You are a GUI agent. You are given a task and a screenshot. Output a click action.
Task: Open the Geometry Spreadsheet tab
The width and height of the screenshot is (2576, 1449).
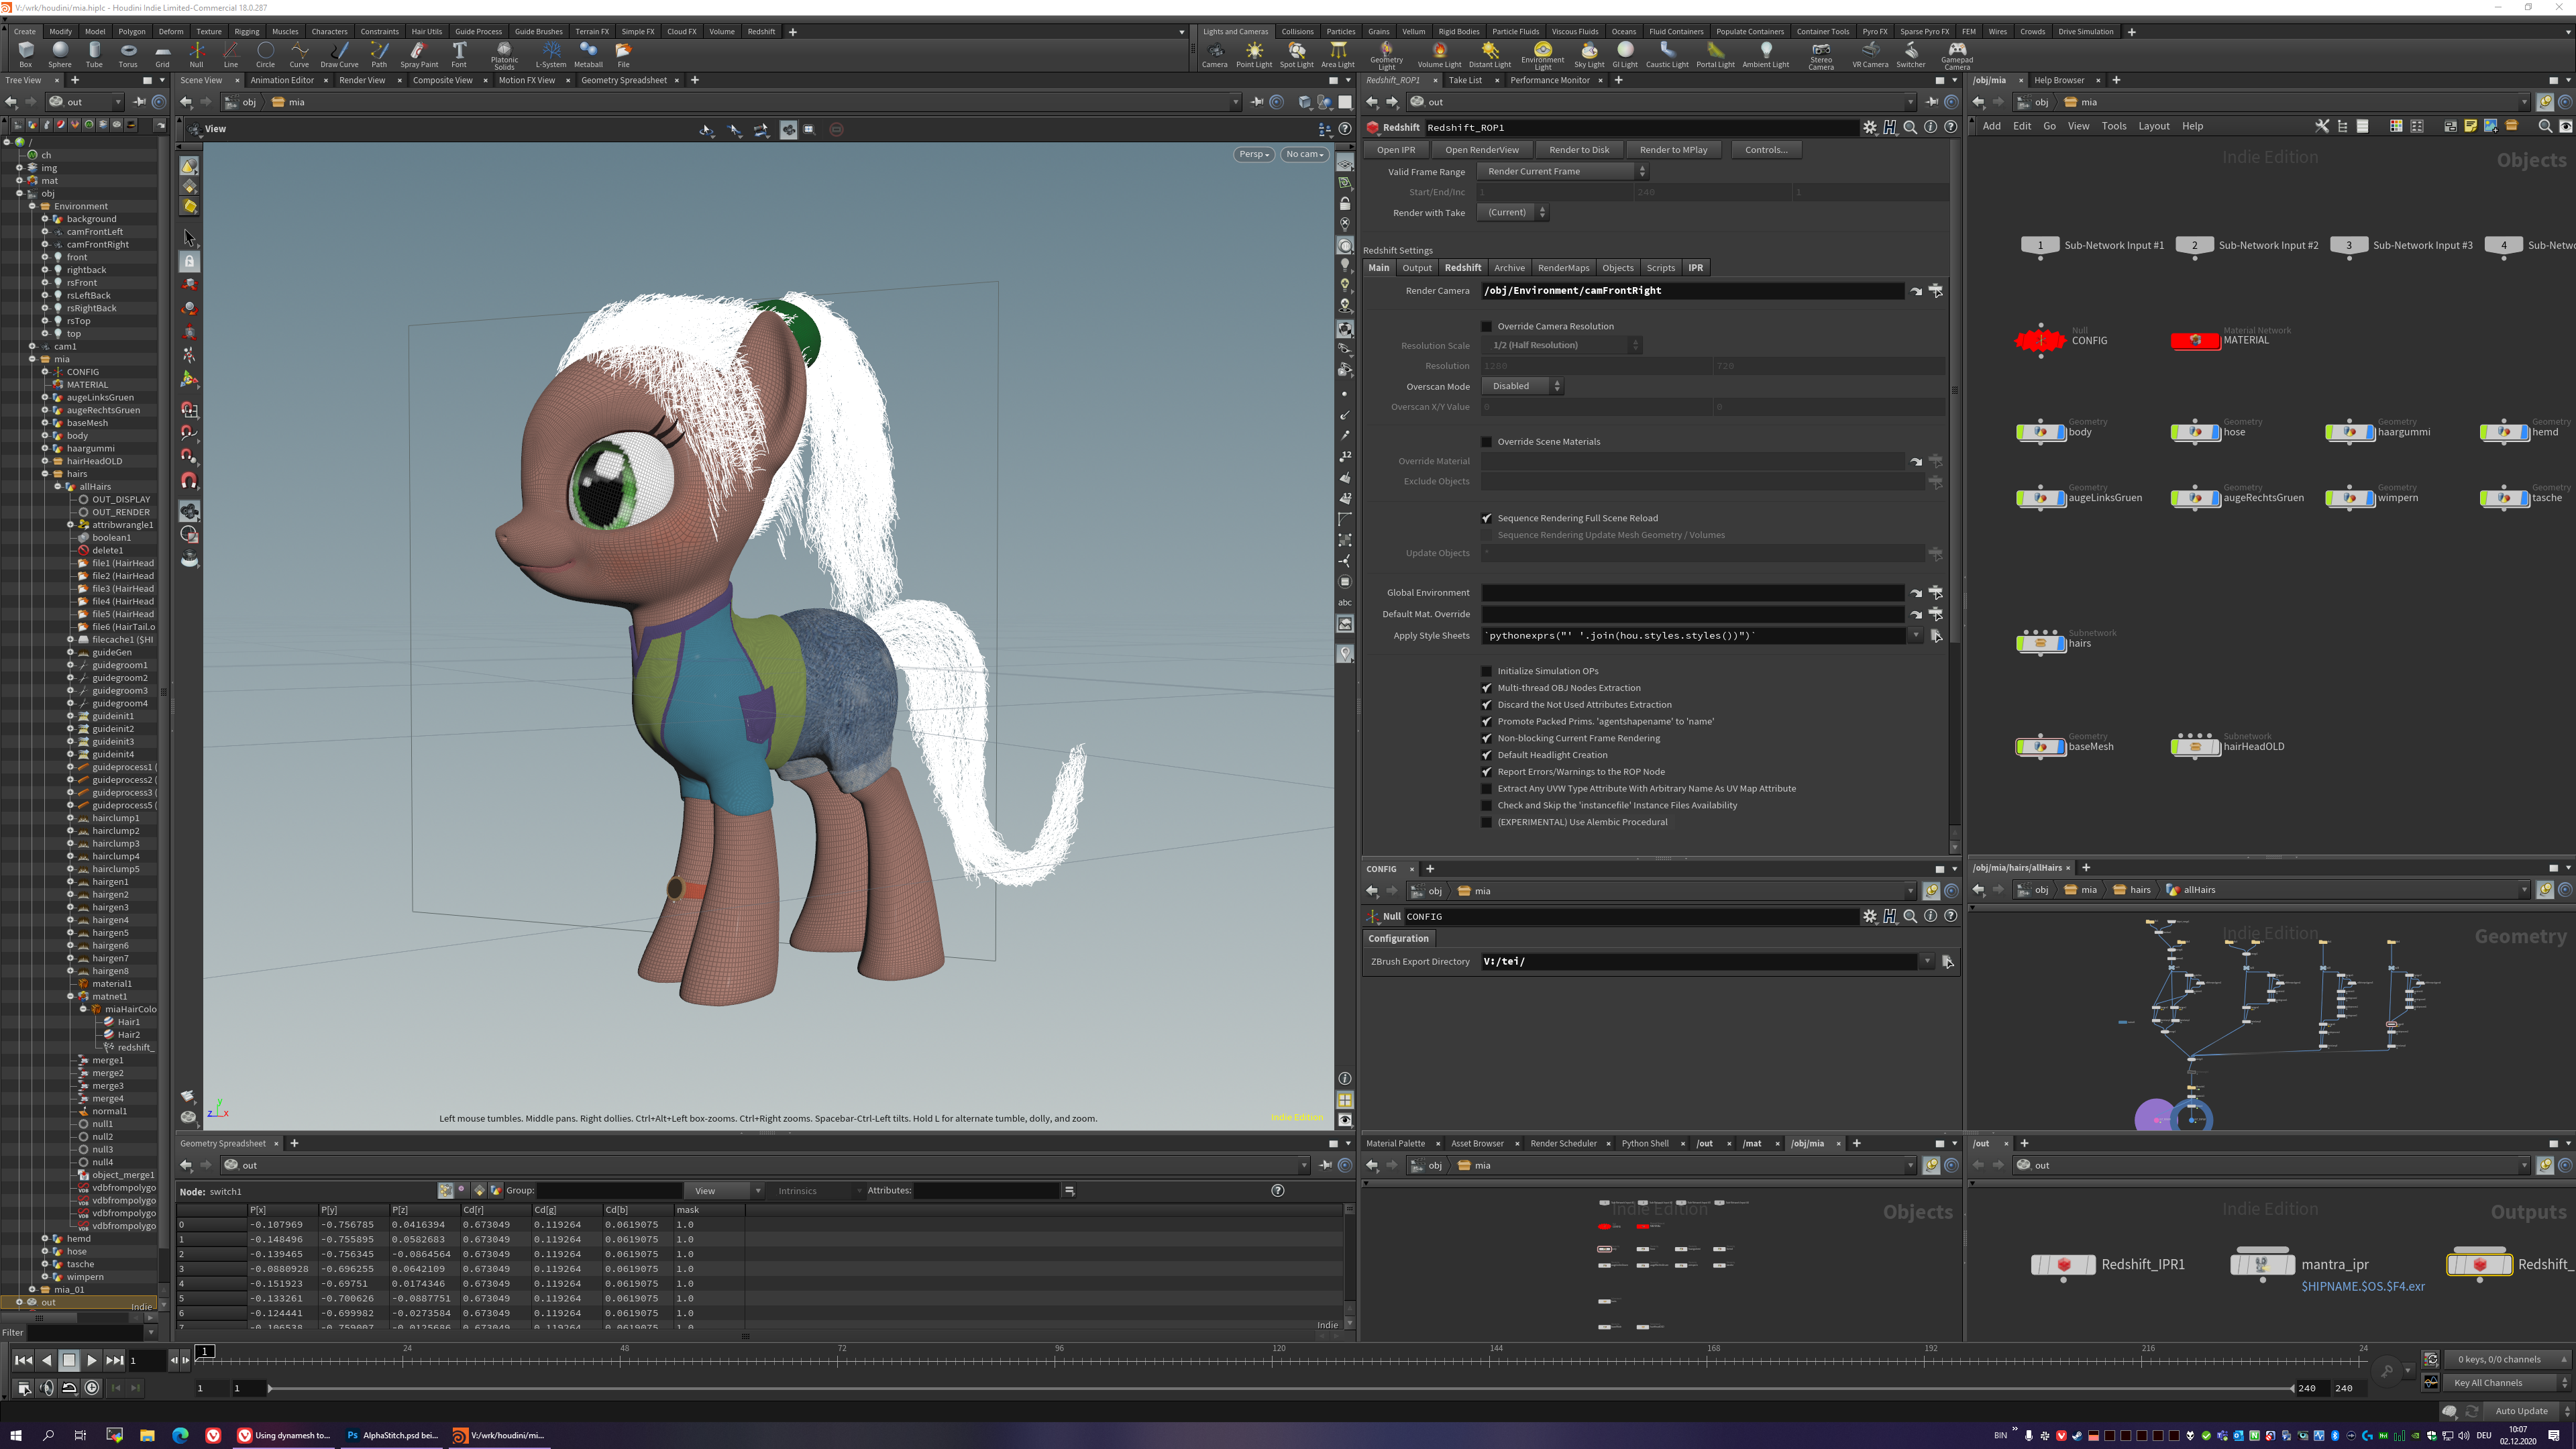623,80
